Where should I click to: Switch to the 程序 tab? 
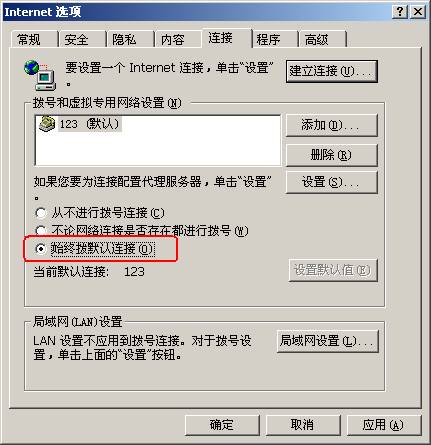[x=274, y=39]
